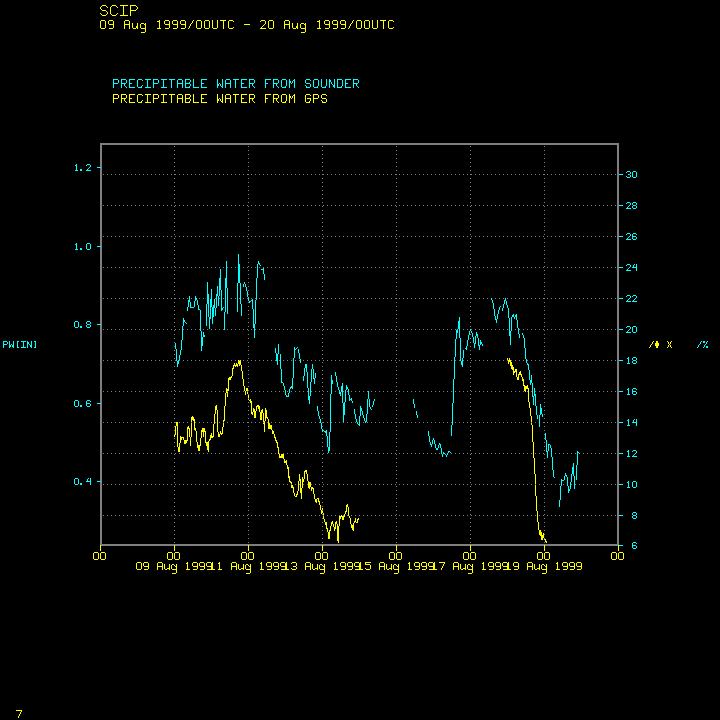Select the Precipitable Water From GPS legend entry
This screenshot has height=720, width=720.
point(220,99)
